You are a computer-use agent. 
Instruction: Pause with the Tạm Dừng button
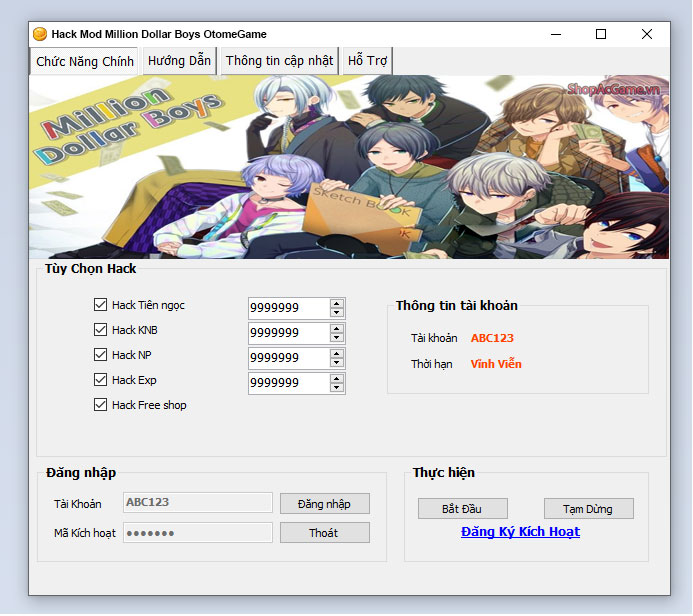coord(588,509)
